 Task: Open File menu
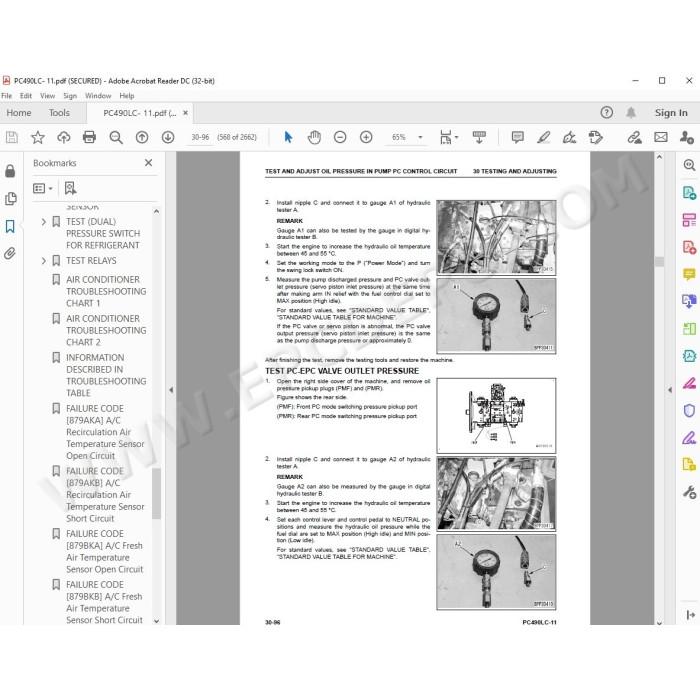[7, 96]
